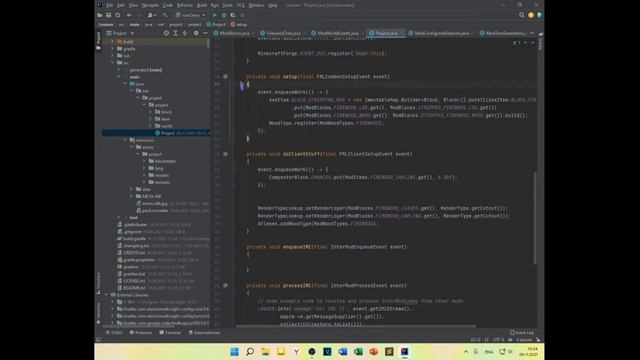The height and width of the screenshot is (360, 640).
Task: Select the Project.java editor tab
Action: (384, 33)
